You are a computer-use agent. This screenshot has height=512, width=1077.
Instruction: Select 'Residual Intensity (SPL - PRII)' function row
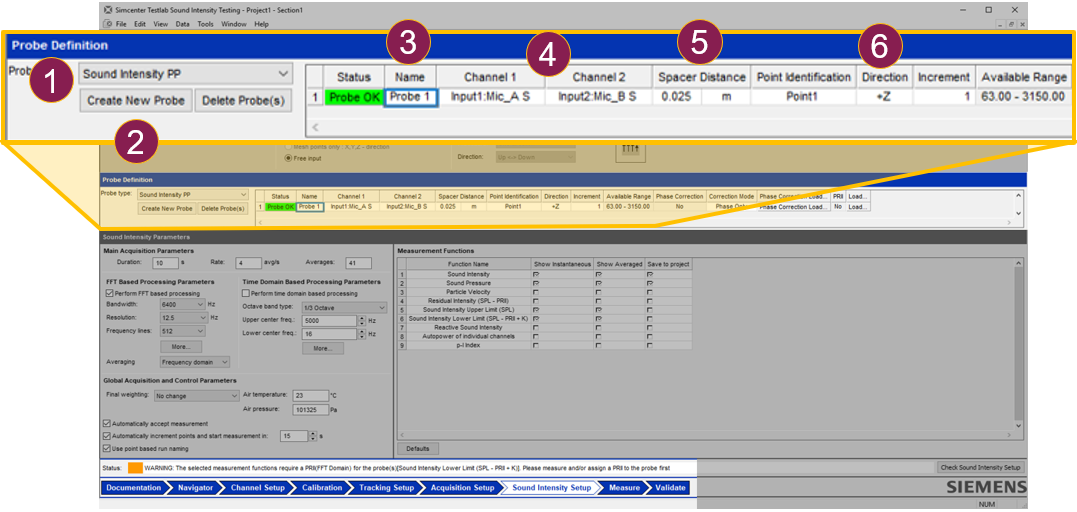468,301
